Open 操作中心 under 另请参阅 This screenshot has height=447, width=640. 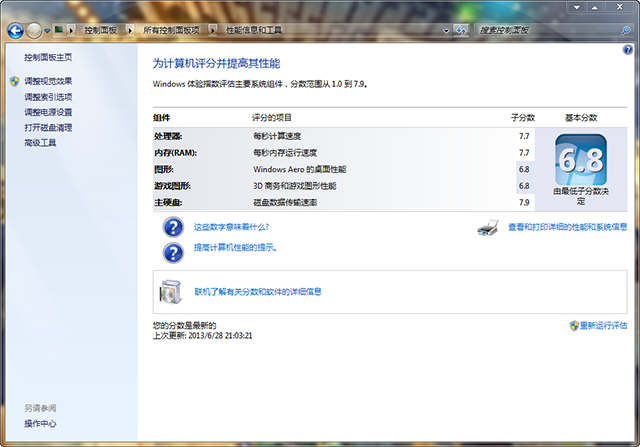(x=40, y=423)
